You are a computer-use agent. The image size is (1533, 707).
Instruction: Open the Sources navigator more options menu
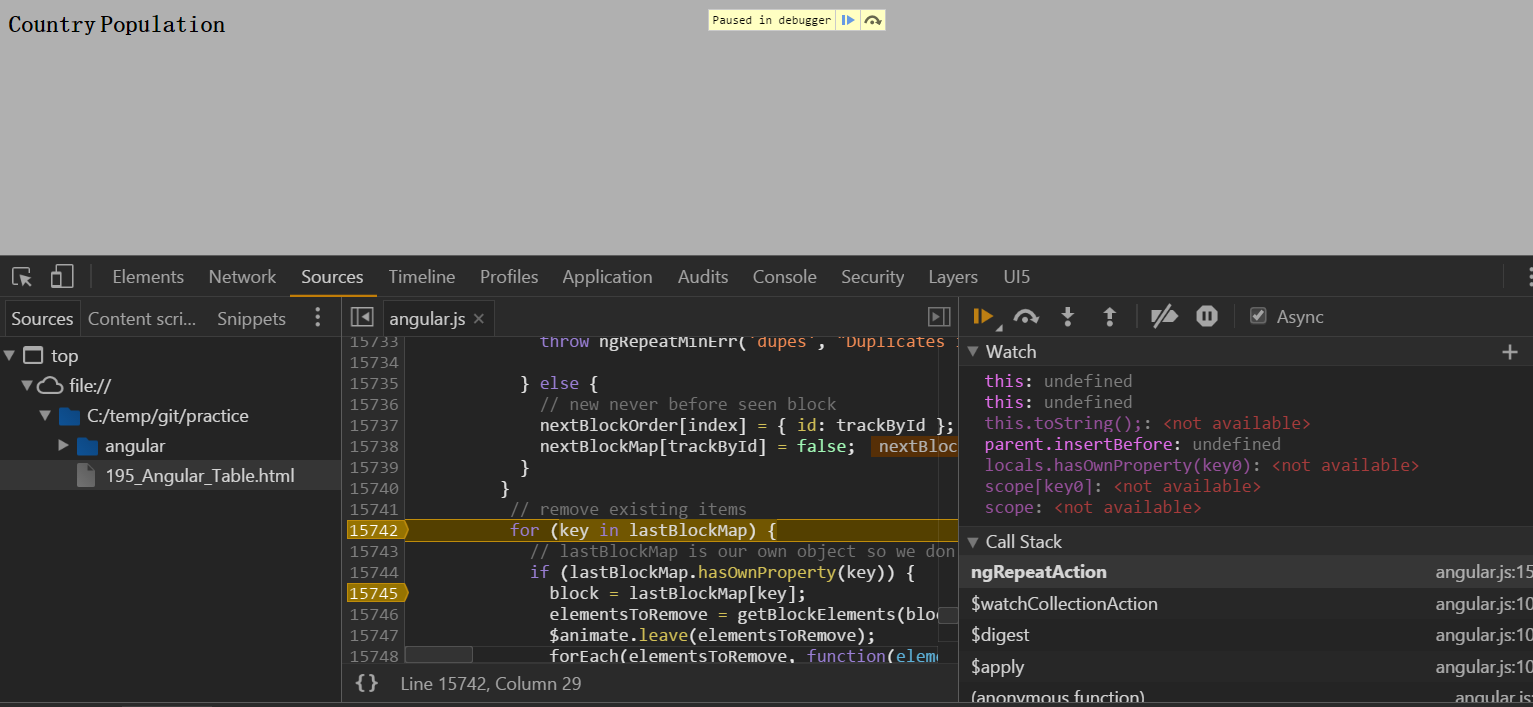(318, 318)
